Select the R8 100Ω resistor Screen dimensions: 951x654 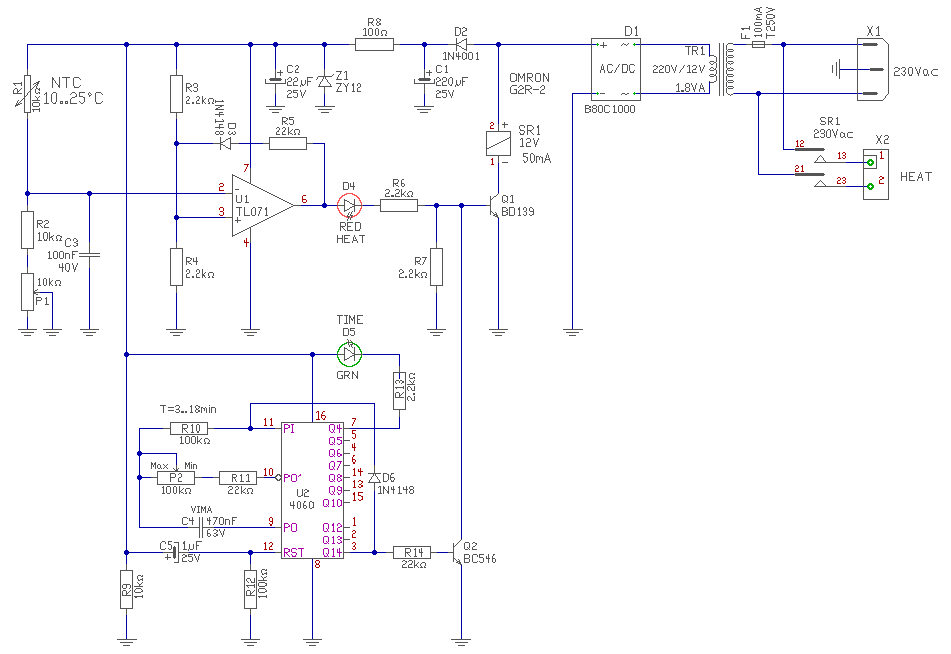(x=374, y=44)
